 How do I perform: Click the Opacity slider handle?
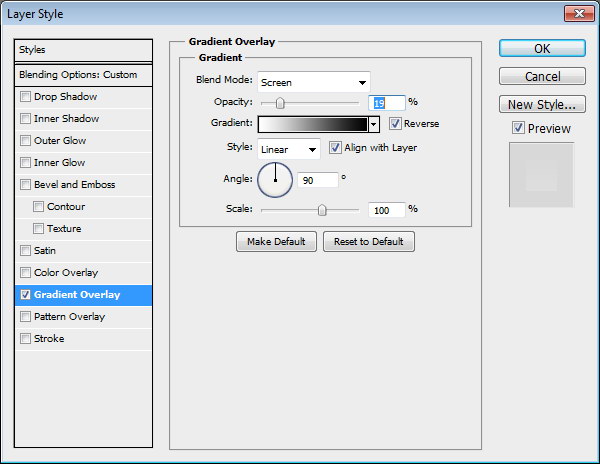coord(280,103)
